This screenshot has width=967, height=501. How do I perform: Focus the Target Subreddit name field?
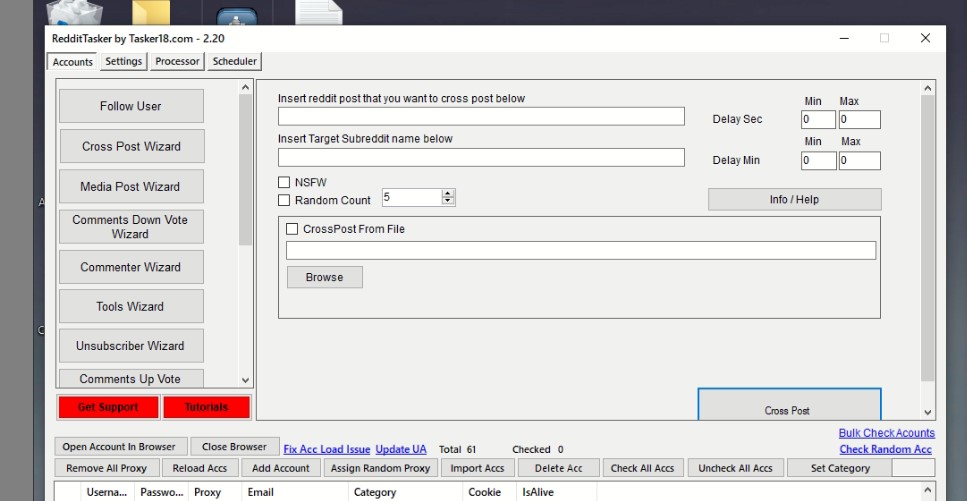click(x=481, y=157)
